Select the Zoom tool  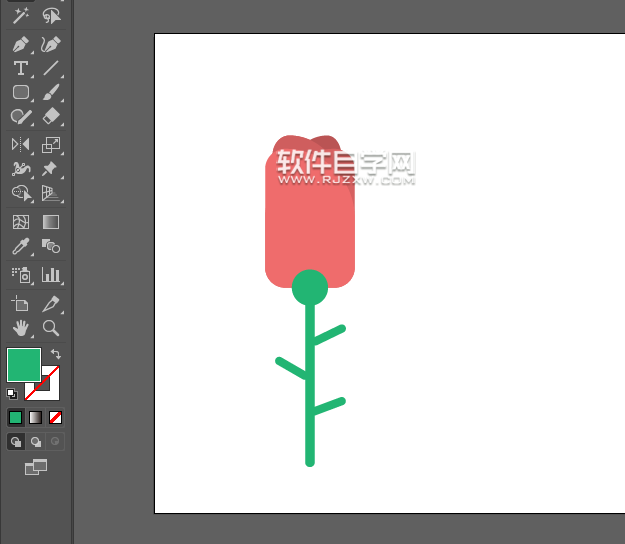pyautogui.click(x=51, y=328)
